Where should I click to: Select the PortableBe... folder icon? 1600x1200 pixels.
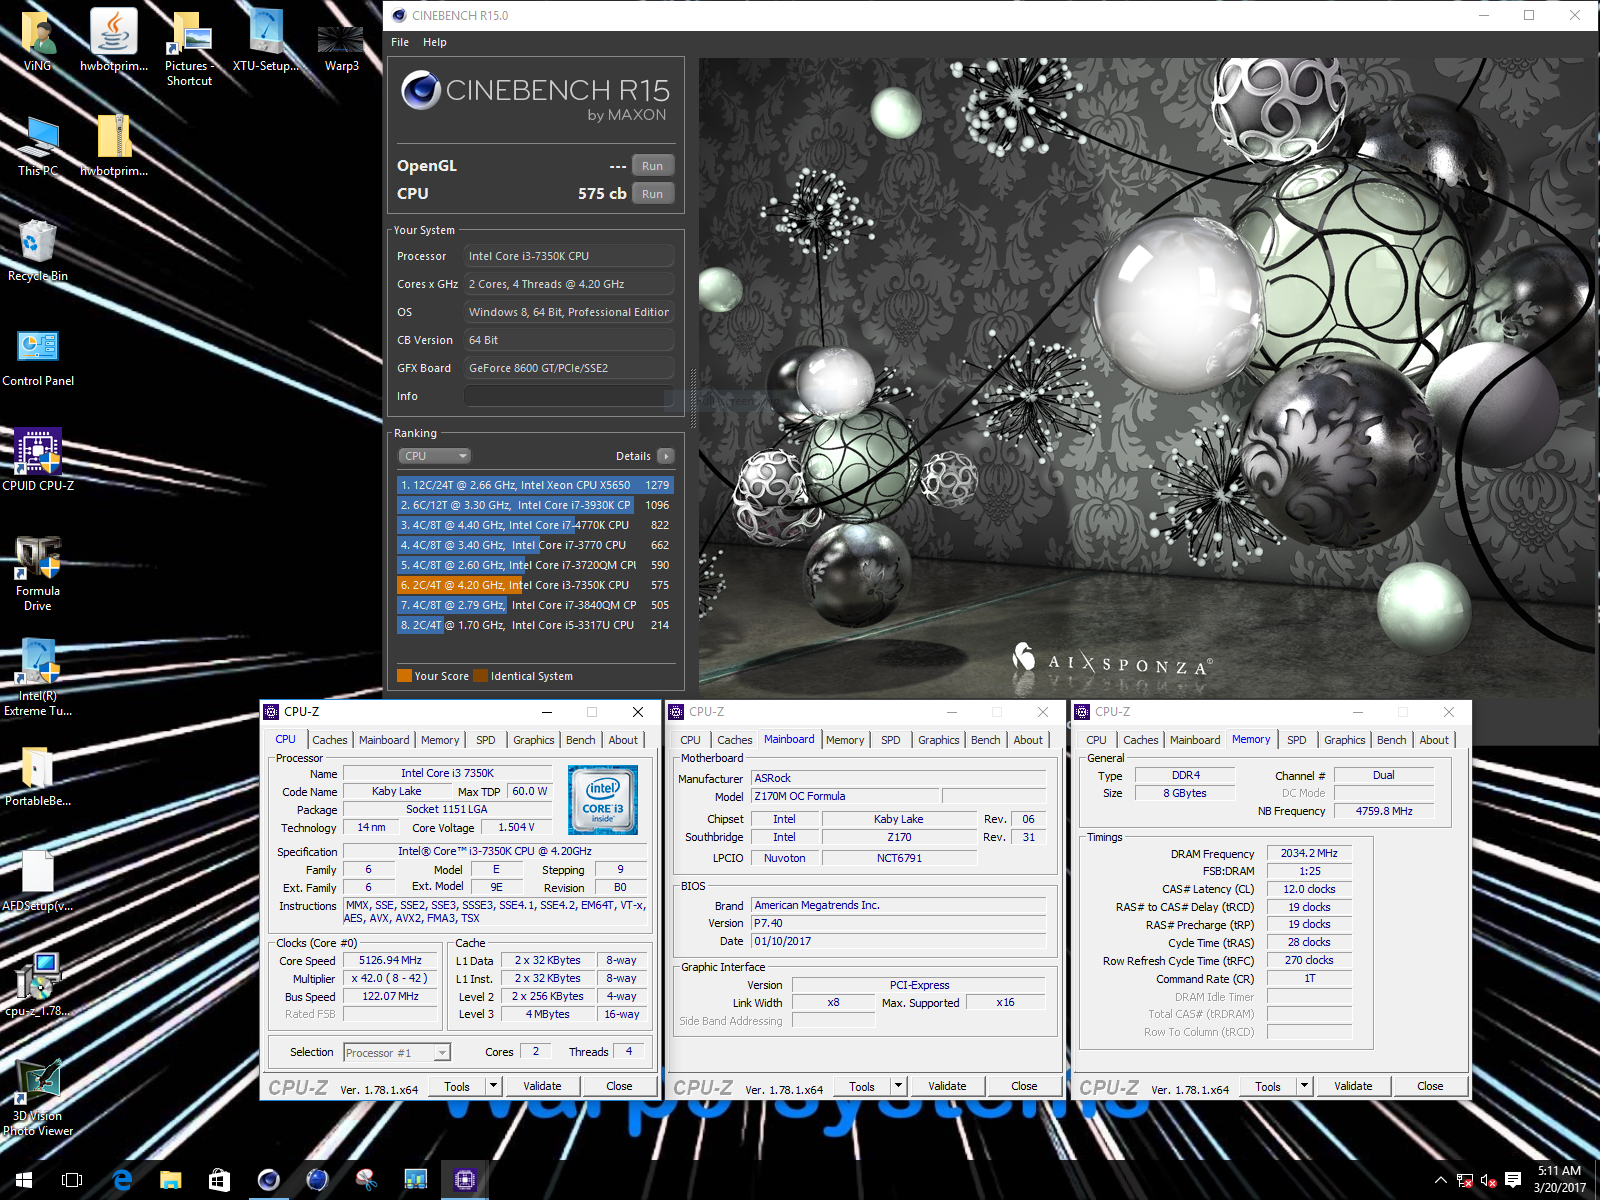[38, 776]
